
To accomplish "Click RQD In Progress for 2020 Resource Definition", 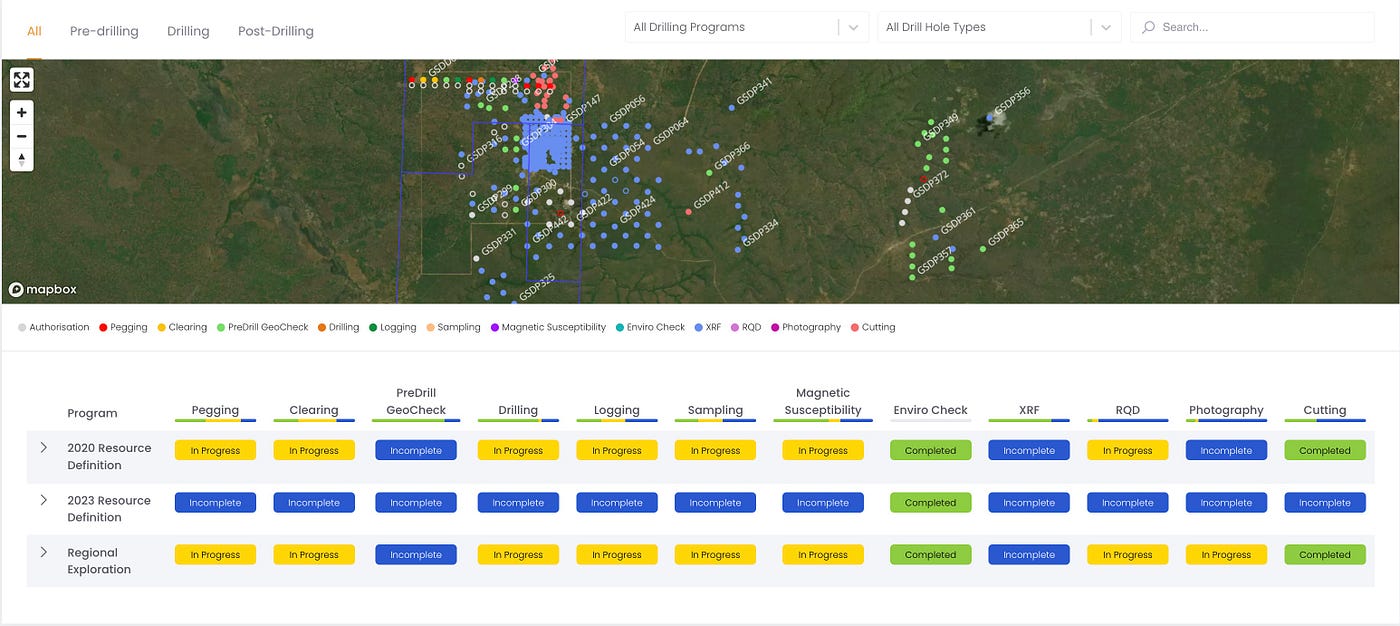I will click(x=1127, y=451).
